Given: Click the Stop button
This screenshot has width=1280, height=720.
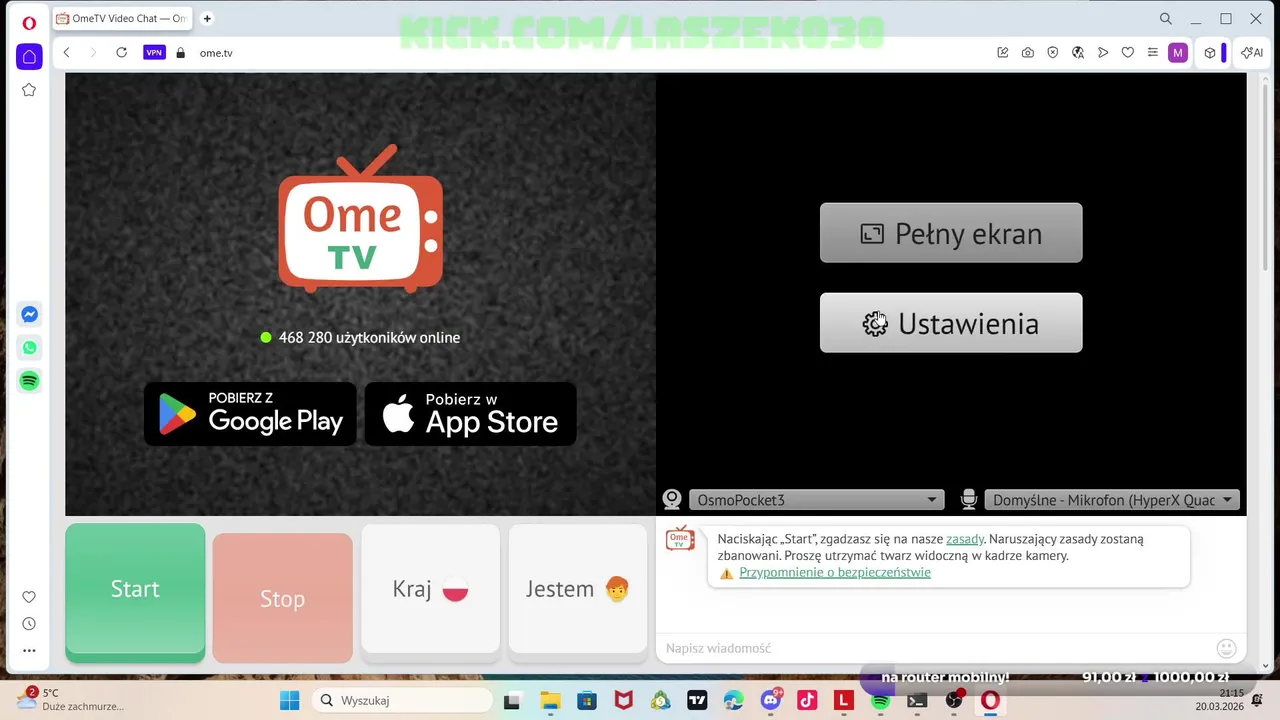Looking at the screenshot, I should coord(282,598).
